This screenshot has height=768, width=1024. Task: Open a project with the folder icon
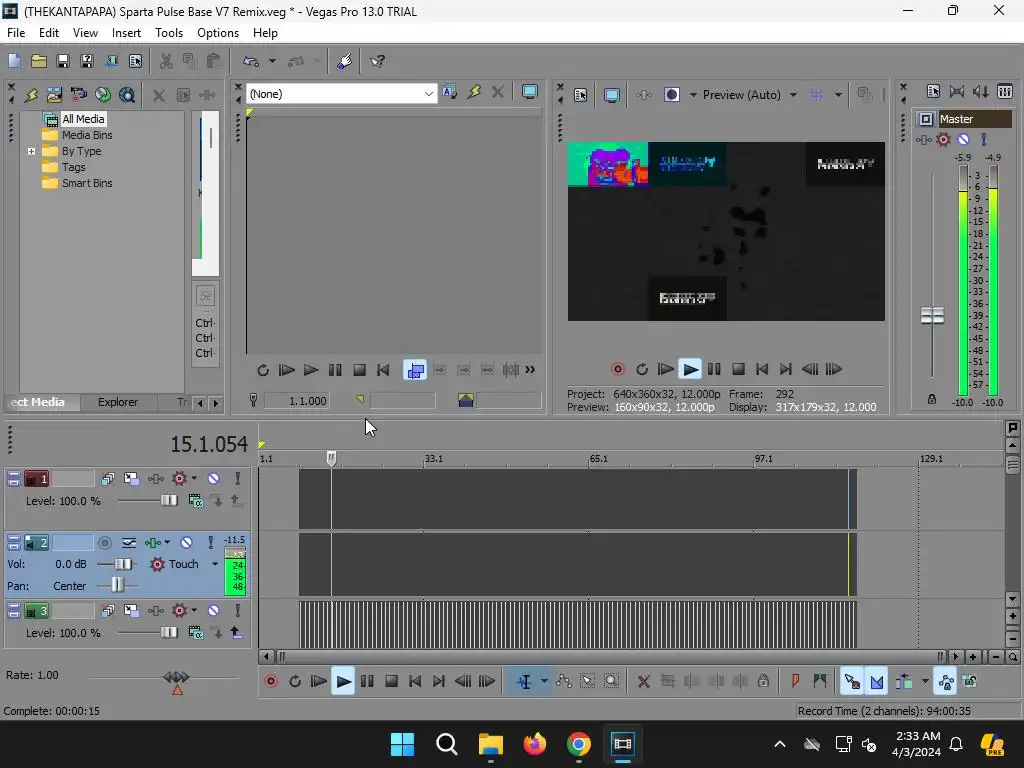pyautogui.click(x=39, y=61)
